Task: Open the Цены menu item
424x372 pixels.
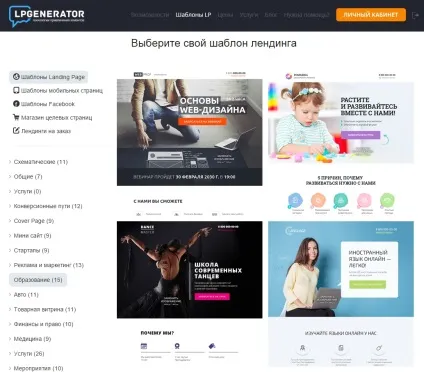Action: [225, 15]
